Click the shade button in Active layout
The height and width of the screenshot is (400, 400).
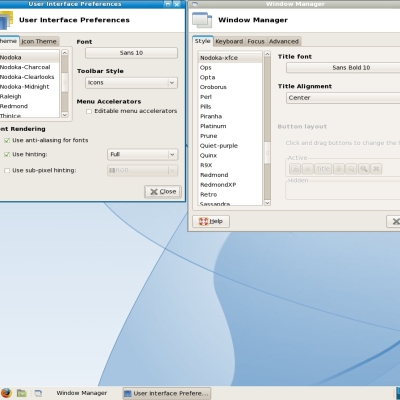click(338, 169)
